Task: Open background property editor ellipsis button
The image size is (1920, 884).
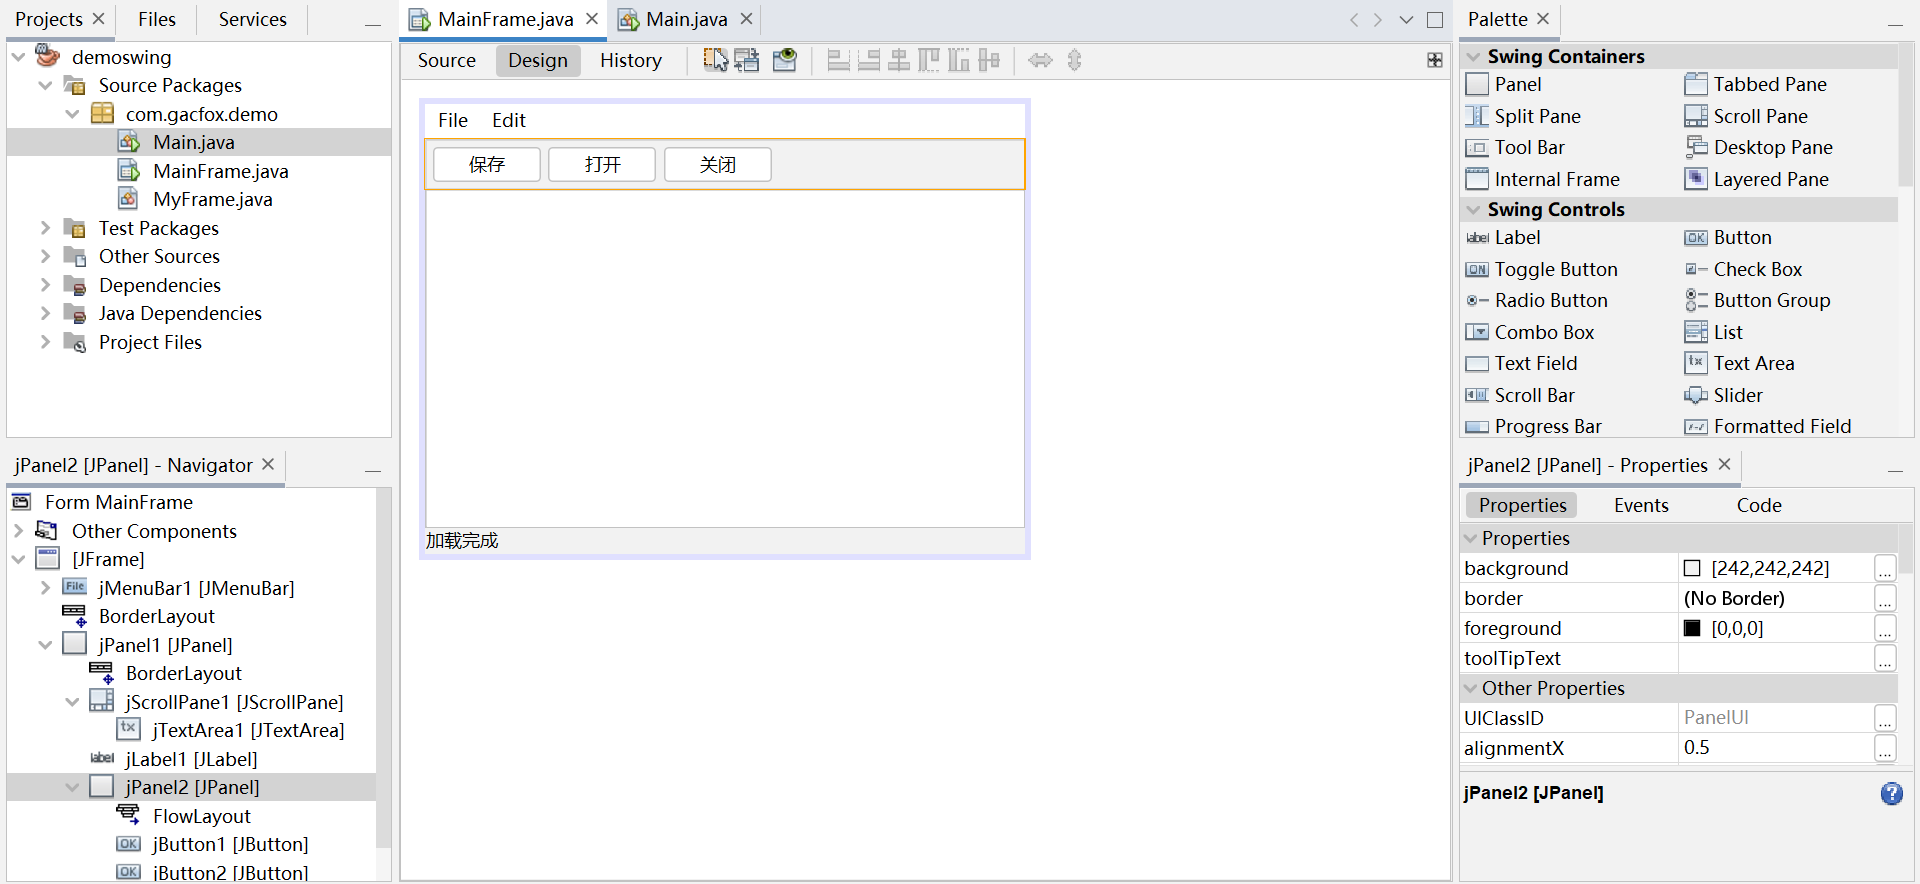Action: point(1885,569)
